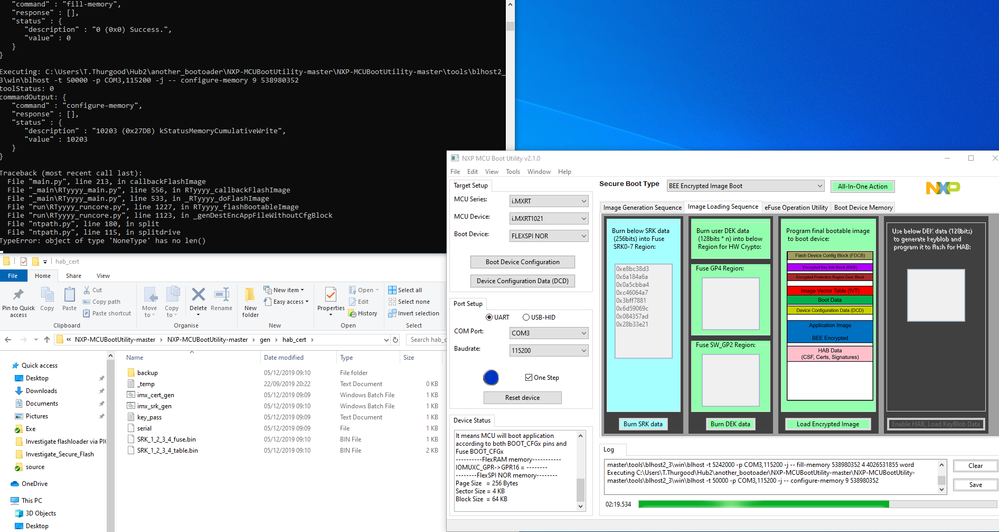Click Device Configuration Data (DCD) button
The height and width of the screenshot is (532, 999).
[x=522, y=281]
